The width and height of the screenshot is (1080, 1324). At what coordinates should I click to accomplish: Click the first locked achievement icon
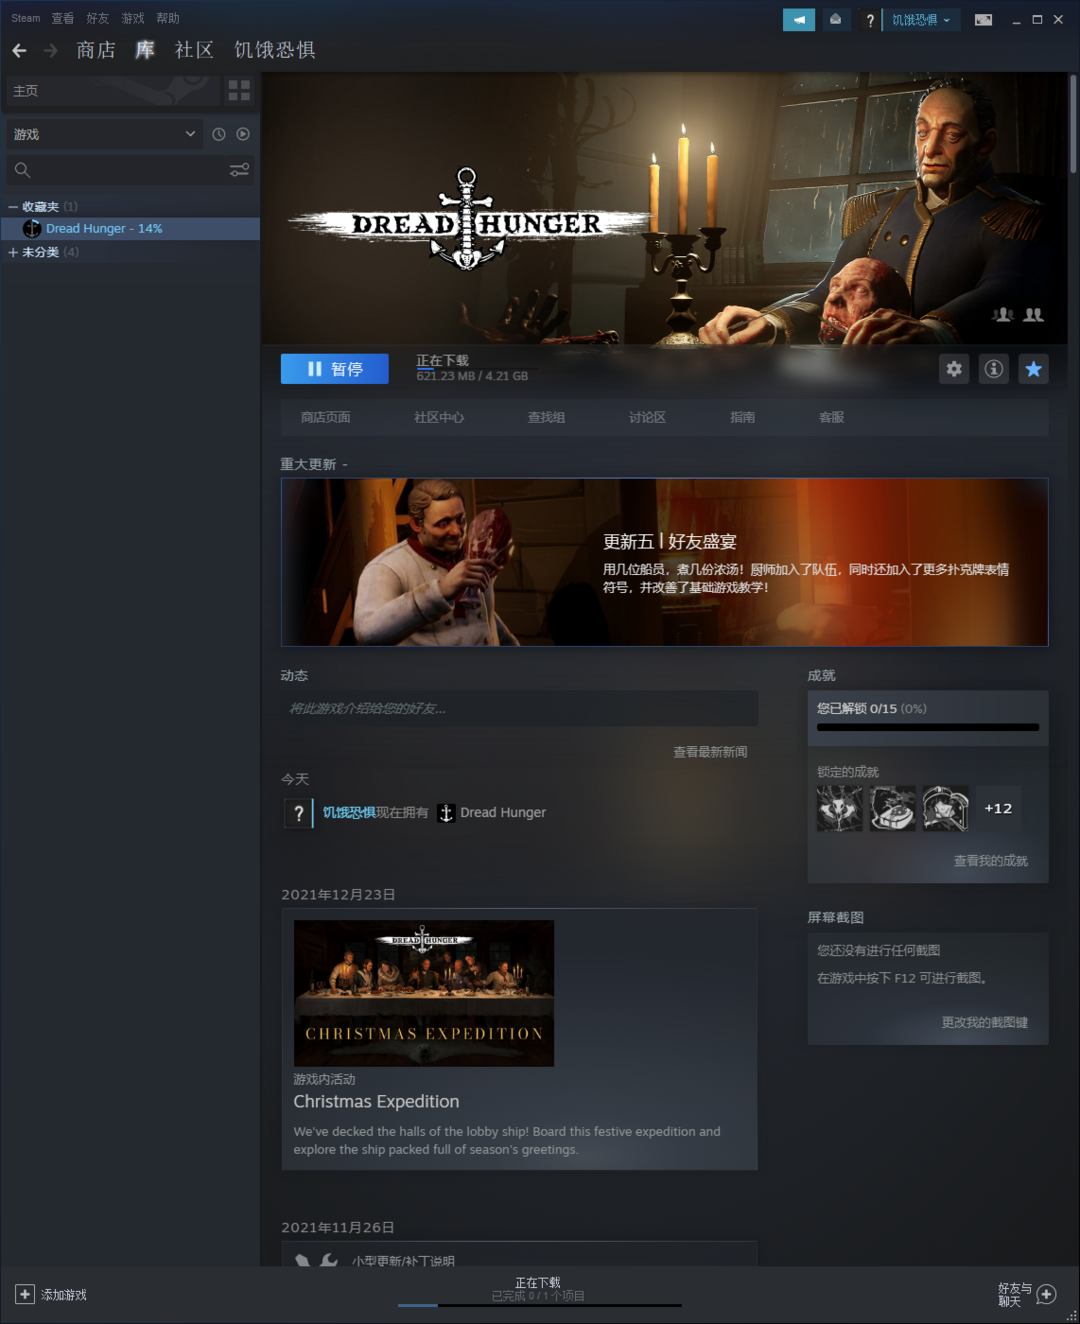[840, 808]
